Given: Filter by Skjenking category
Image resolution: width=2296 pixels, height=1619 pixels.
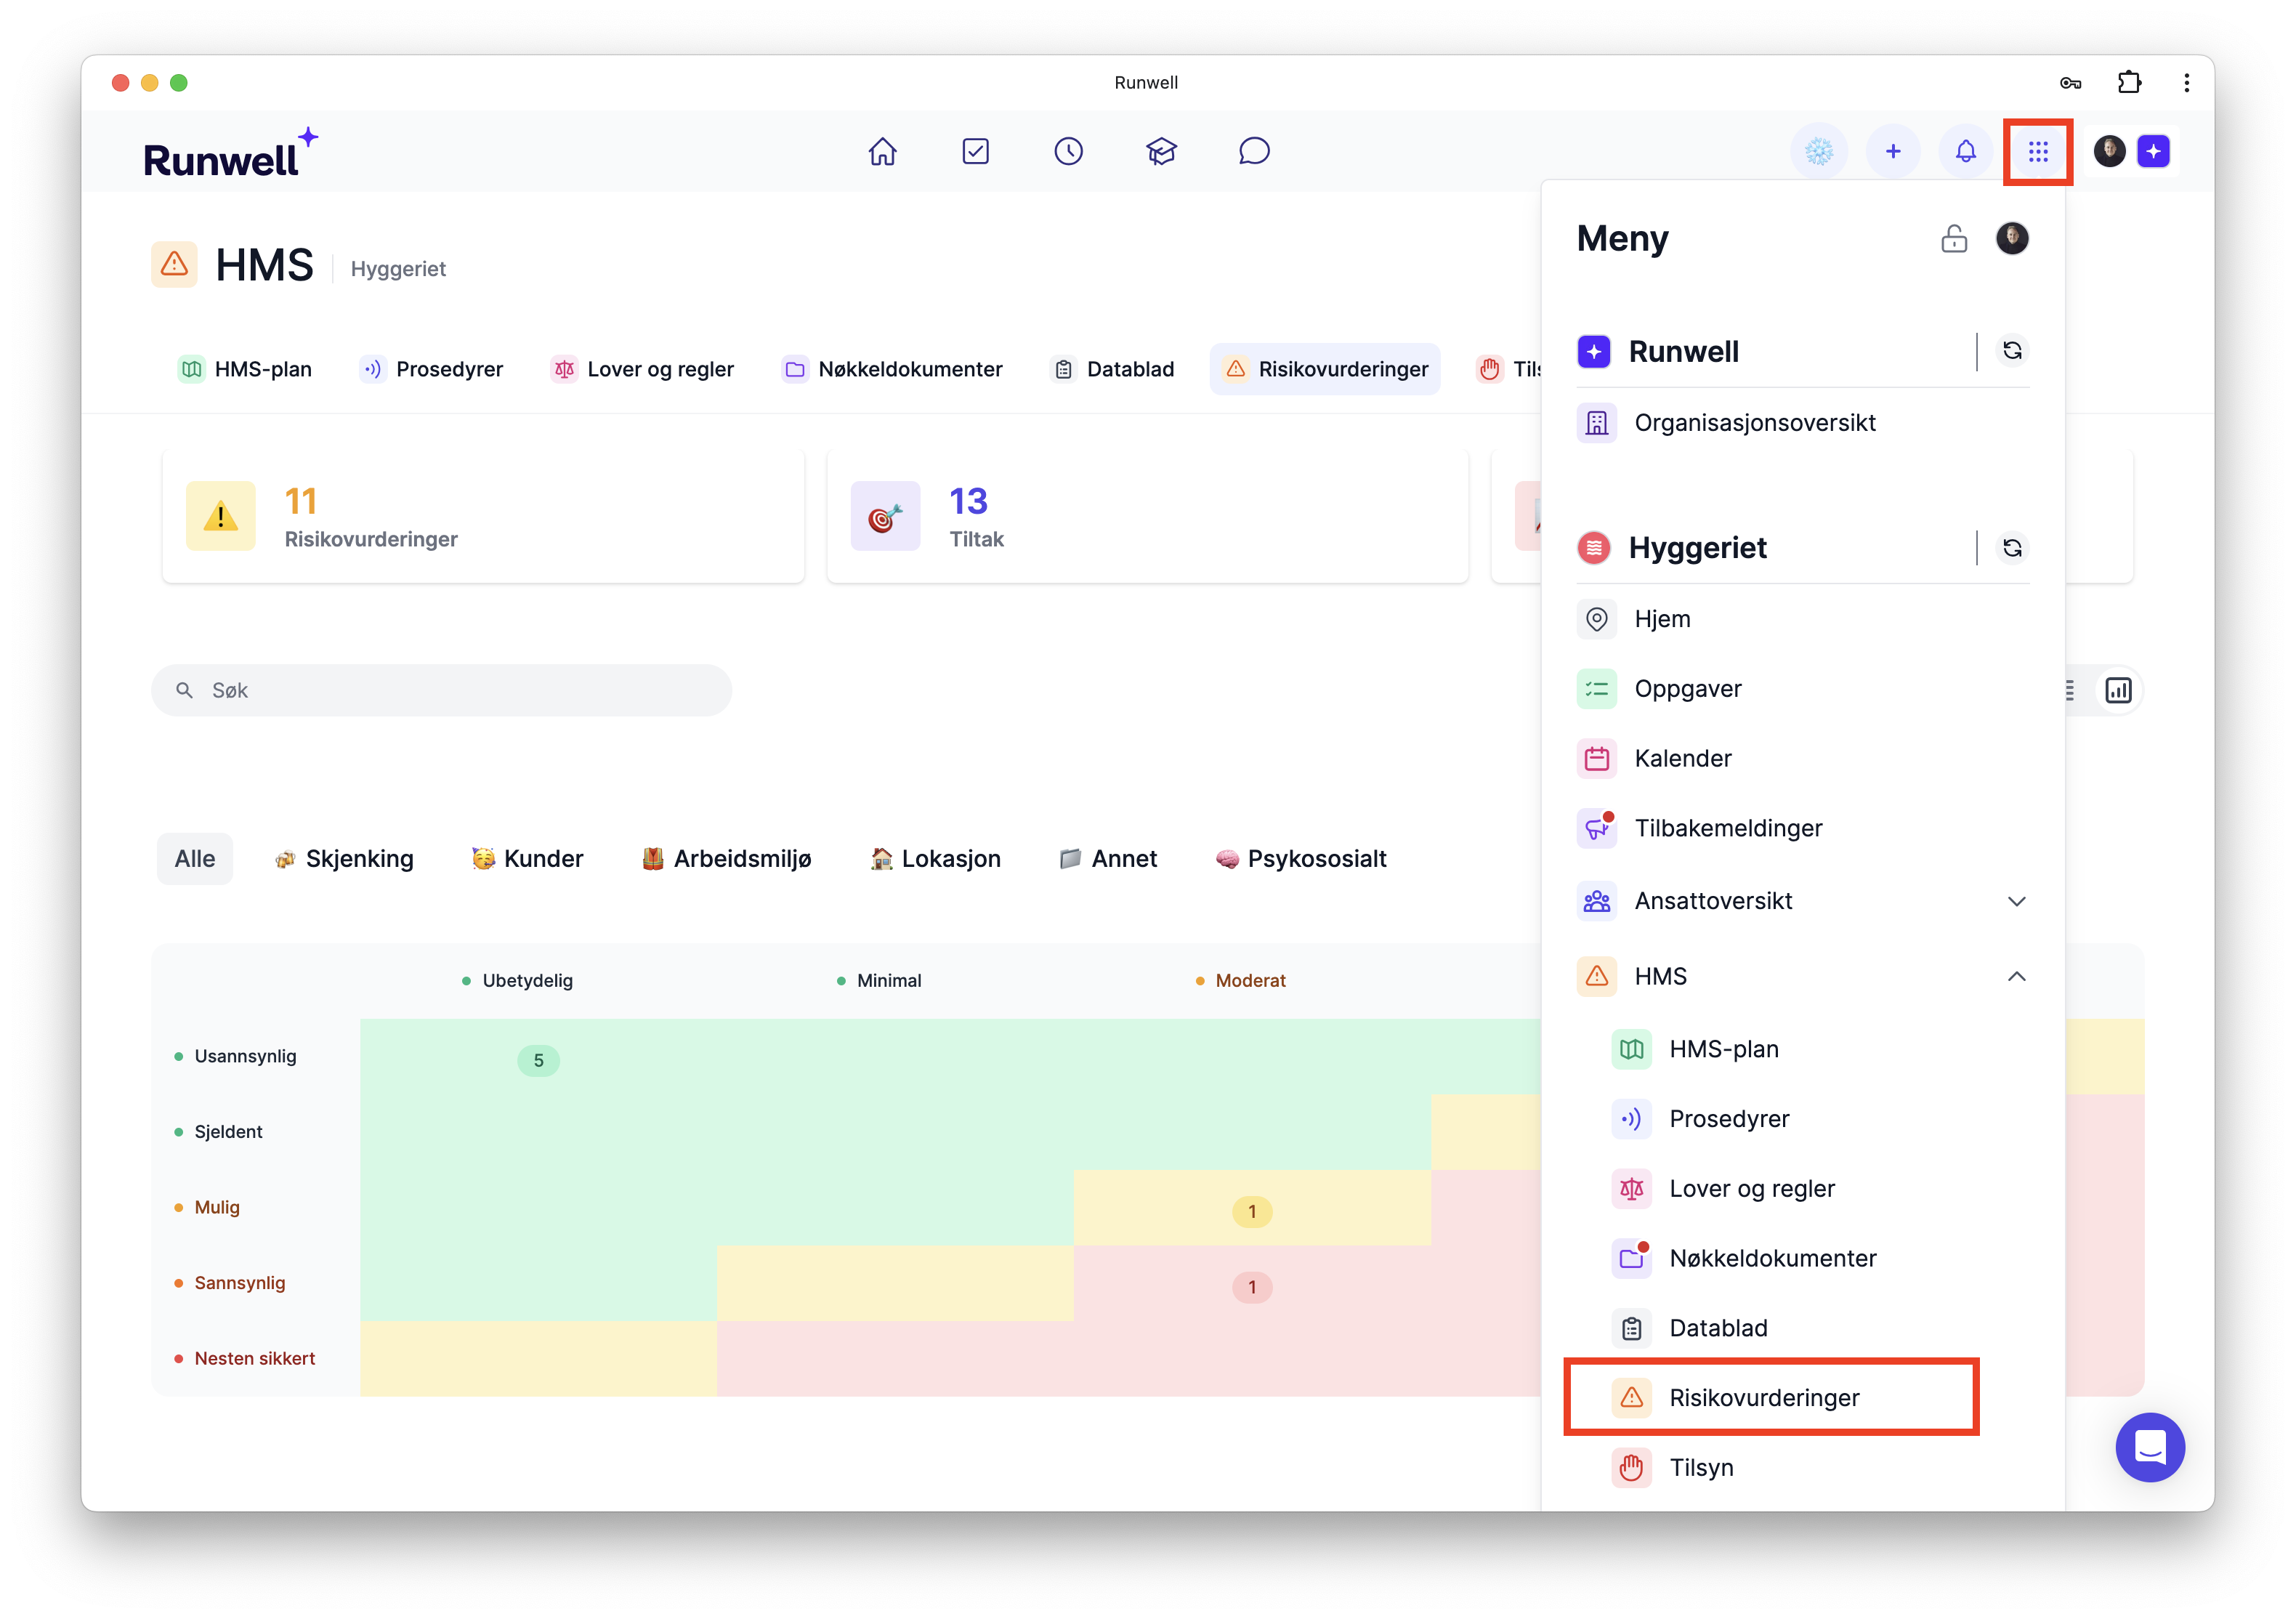Looking at the screenshot, I should click(x=344, y=859).
